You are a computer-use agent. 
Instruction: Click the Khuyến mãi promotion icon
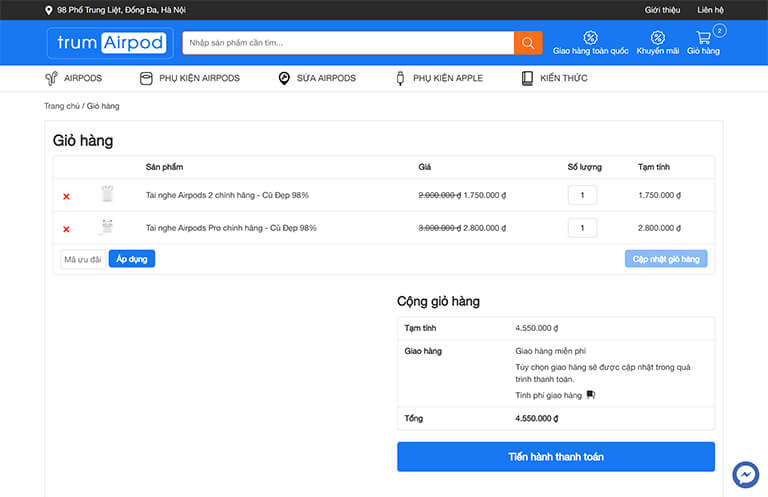pos(657,41)
